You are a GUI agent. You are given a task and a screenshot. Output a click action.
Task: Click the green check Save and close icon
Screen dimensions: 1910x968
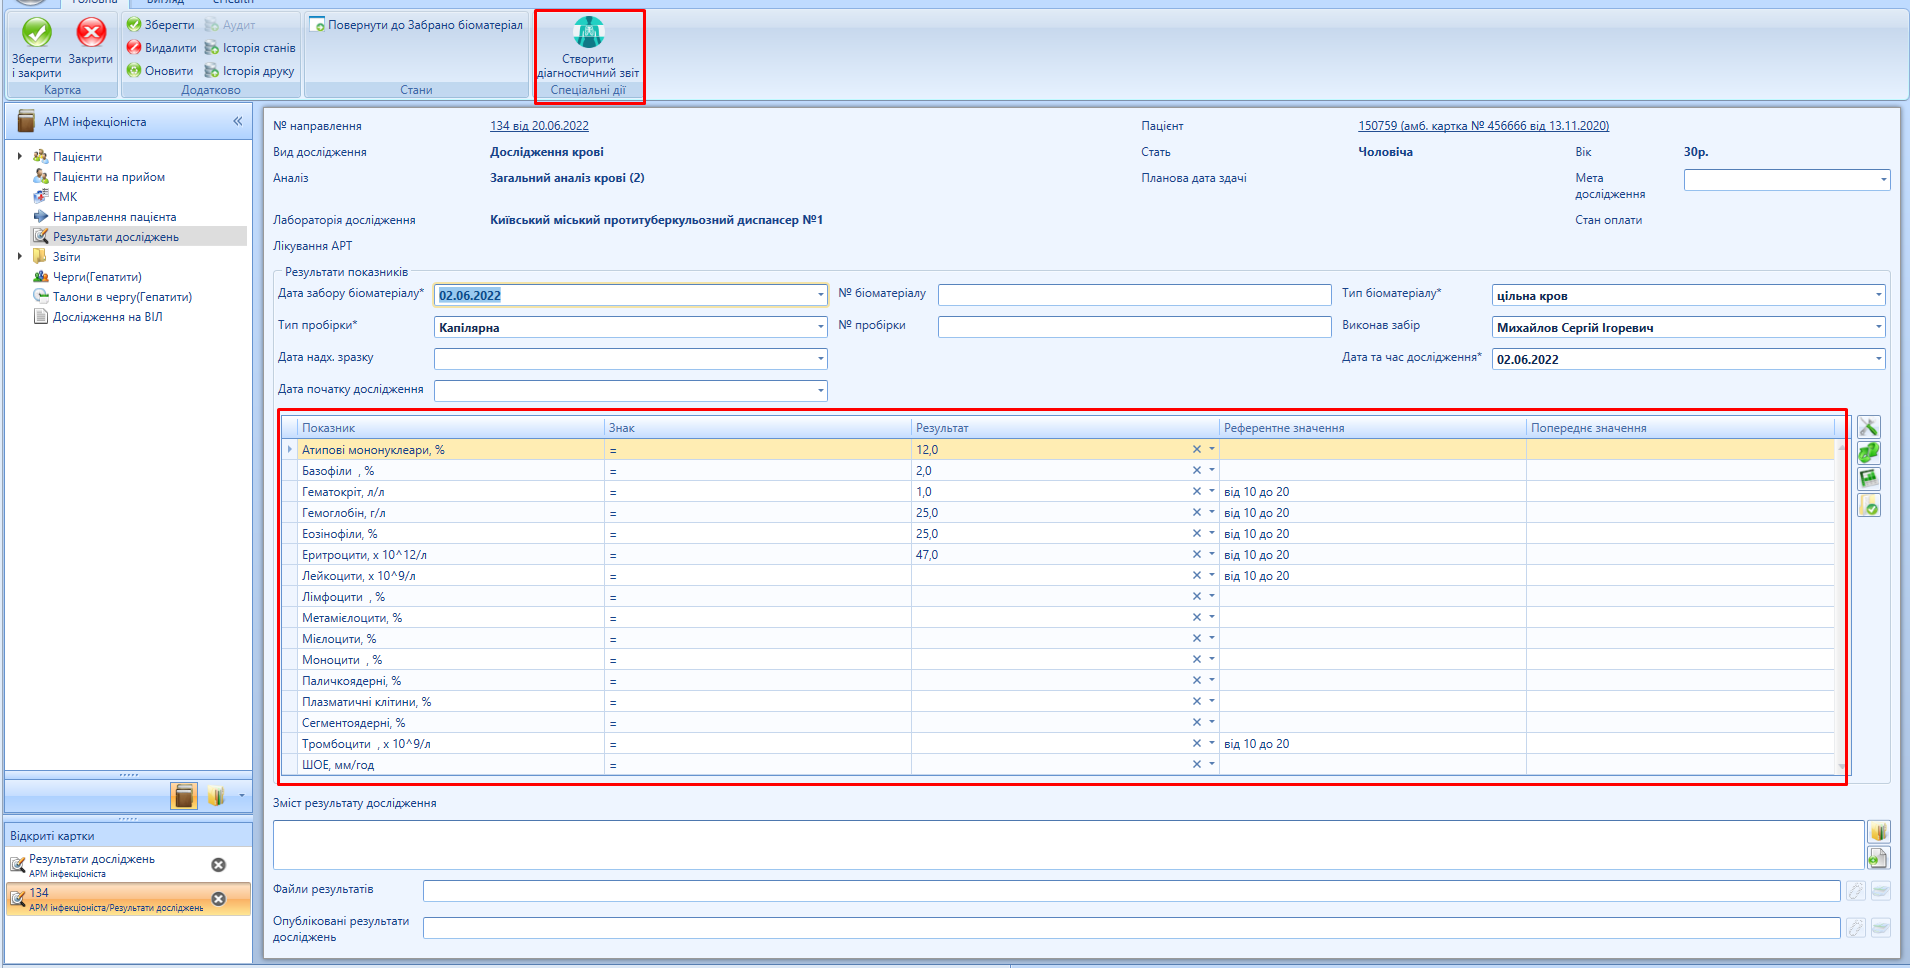click(37, 33)
